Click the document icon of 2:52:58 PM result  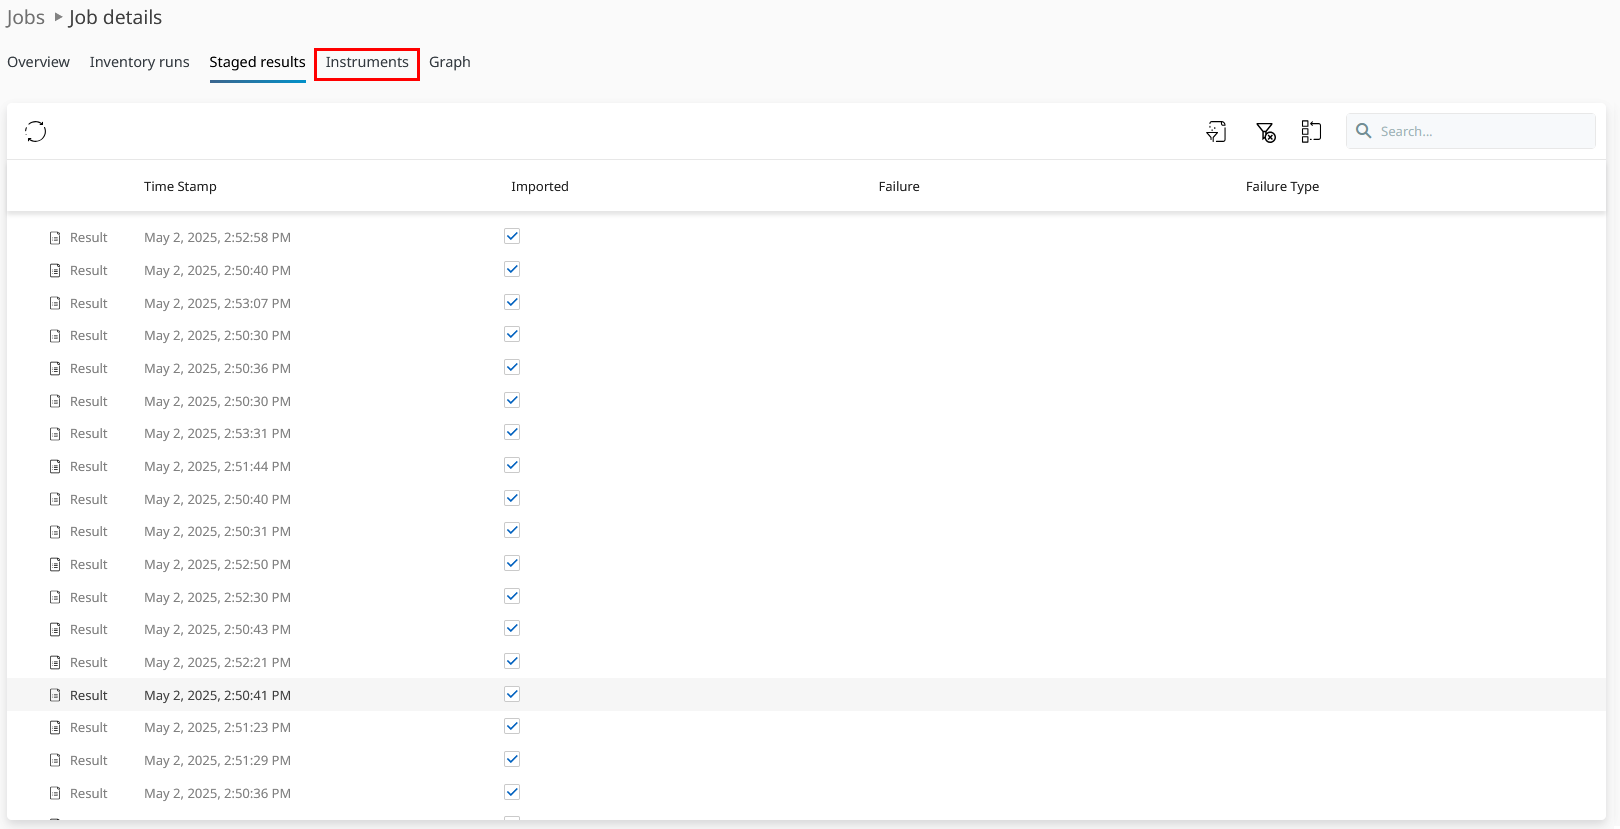click(55, 238)
